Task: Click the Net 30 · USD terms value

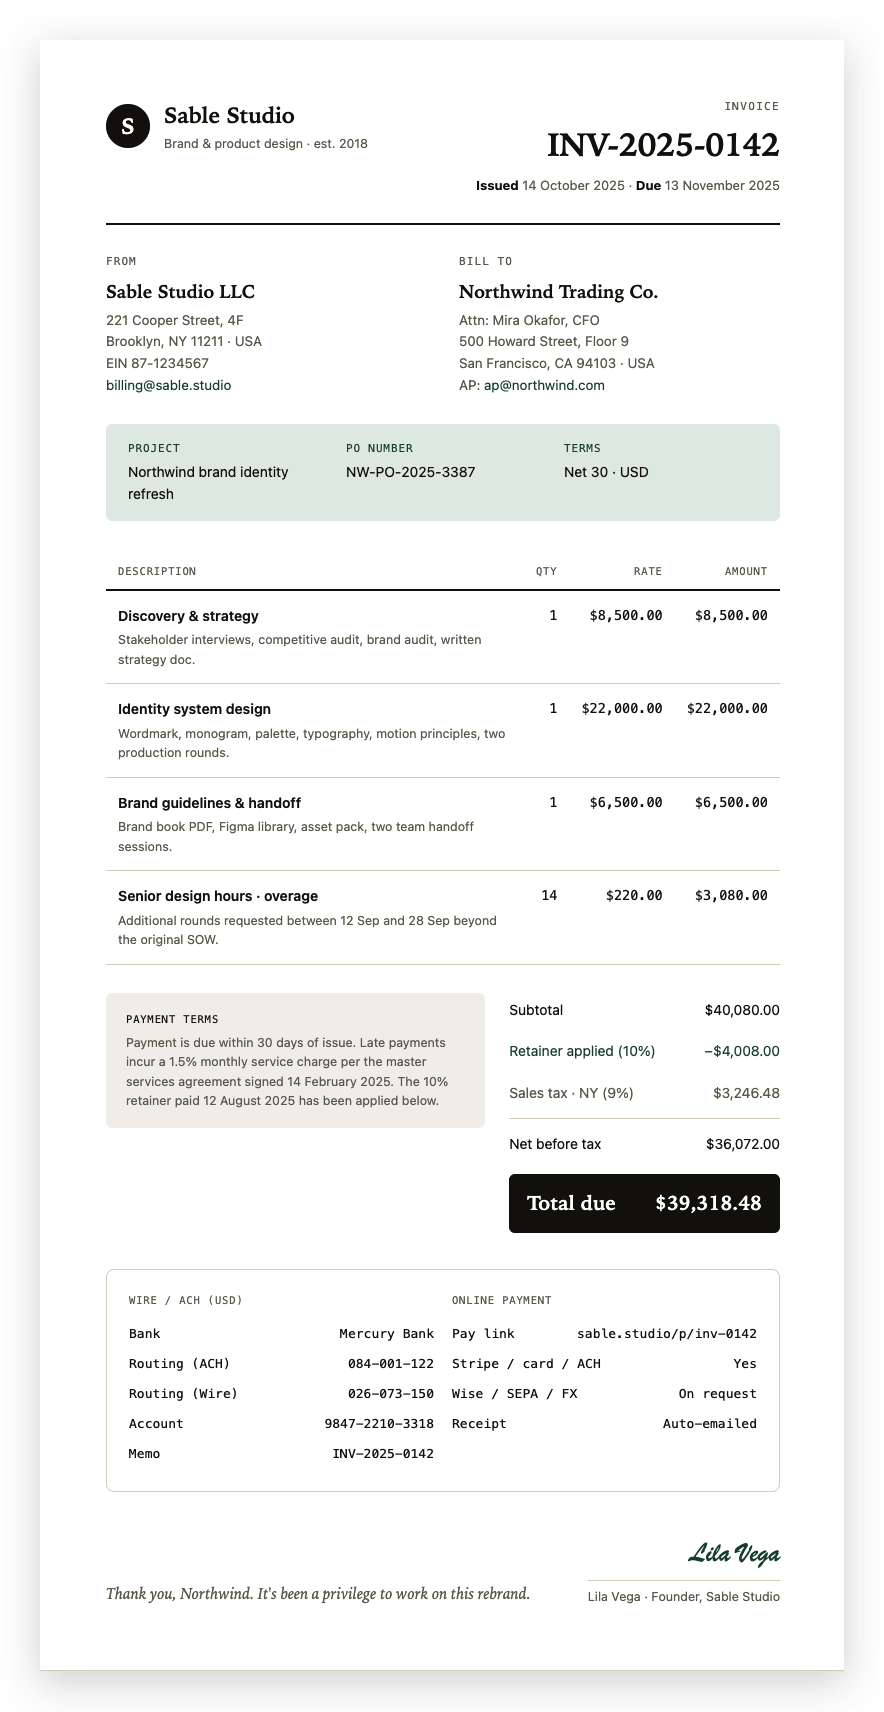Action: click(x=606, y=472)
